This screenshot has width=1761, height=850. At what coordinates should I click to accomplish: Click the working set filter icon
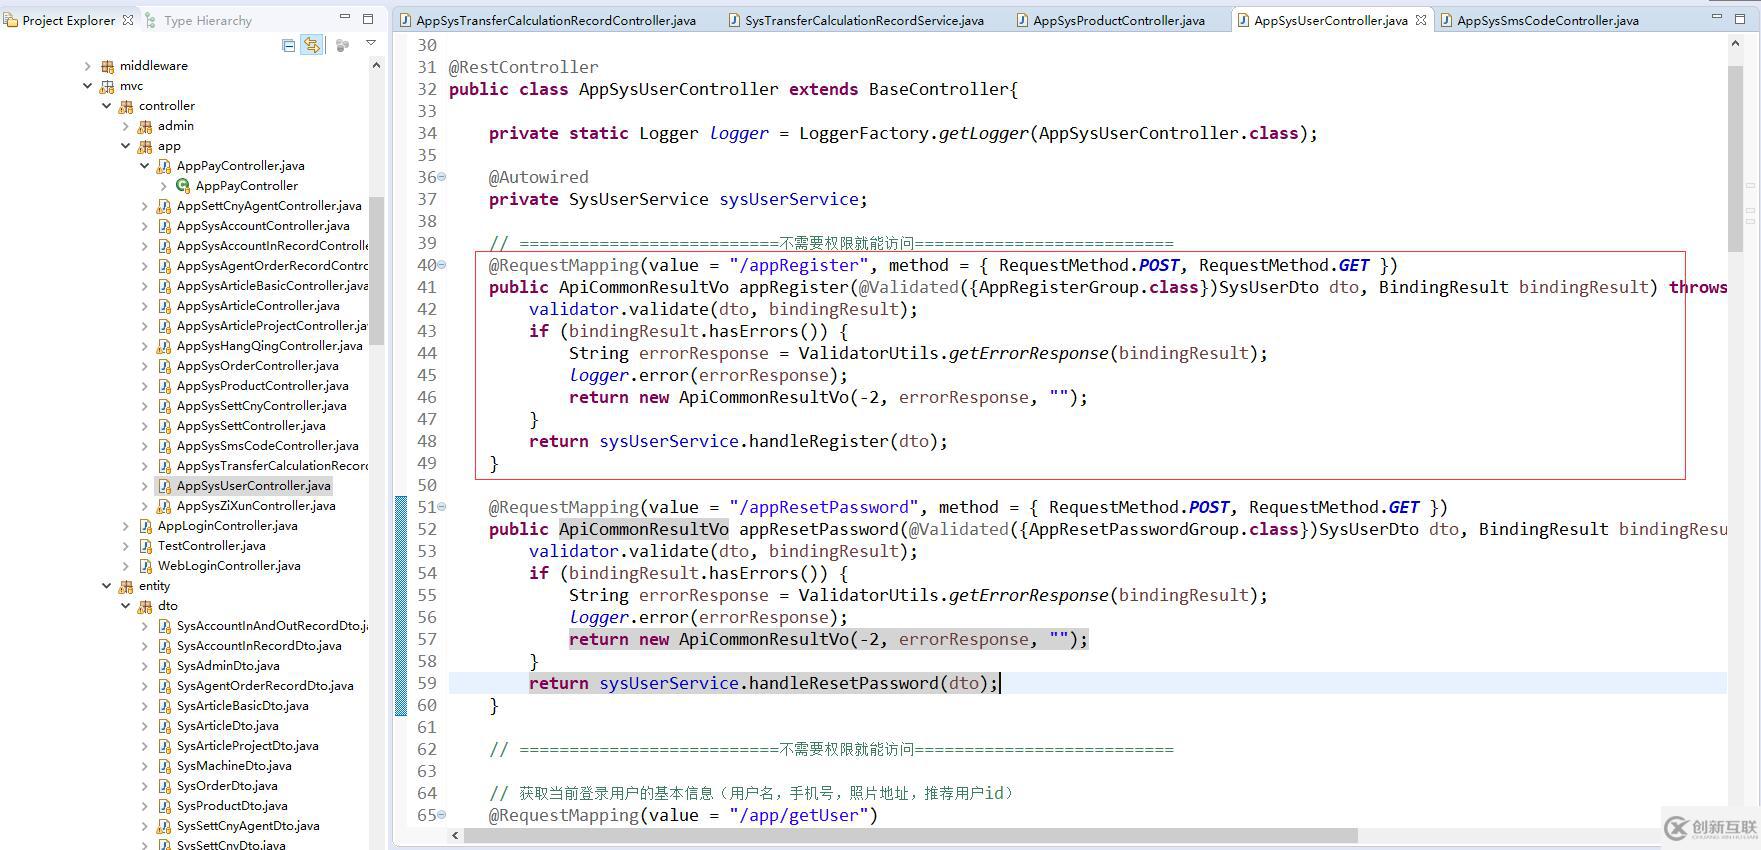[342, 45]
